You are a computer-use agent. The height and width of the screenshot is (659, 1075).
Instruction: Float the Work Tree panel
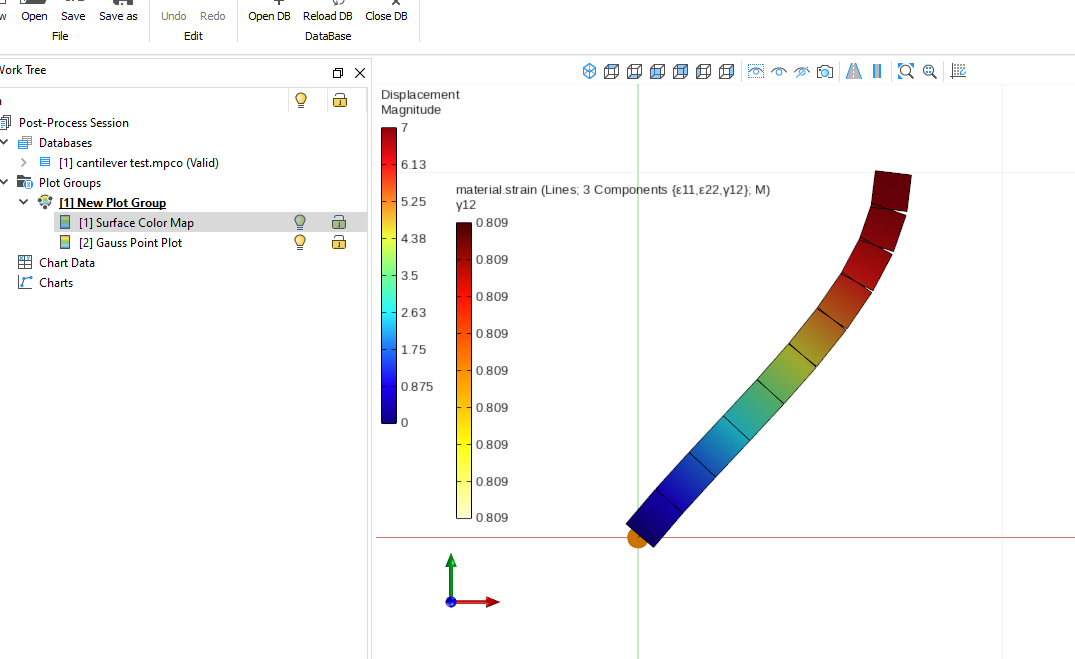(337, 73)
